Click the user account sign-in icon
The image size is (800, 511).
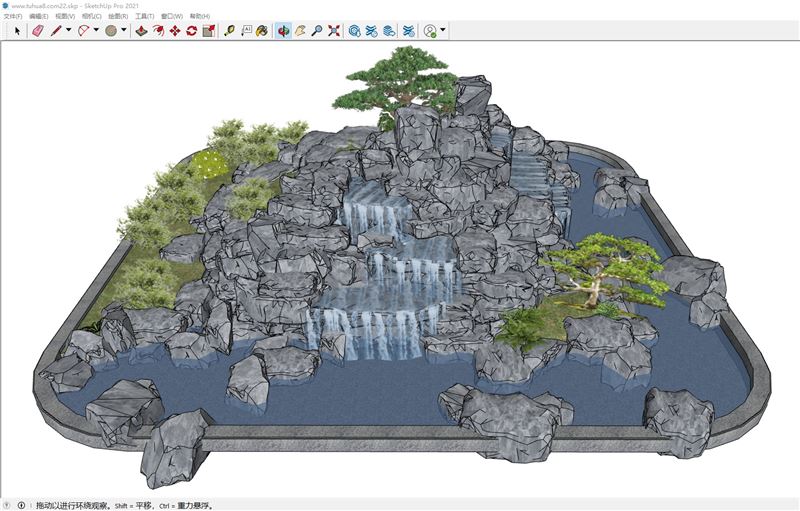tap(430, 31)
